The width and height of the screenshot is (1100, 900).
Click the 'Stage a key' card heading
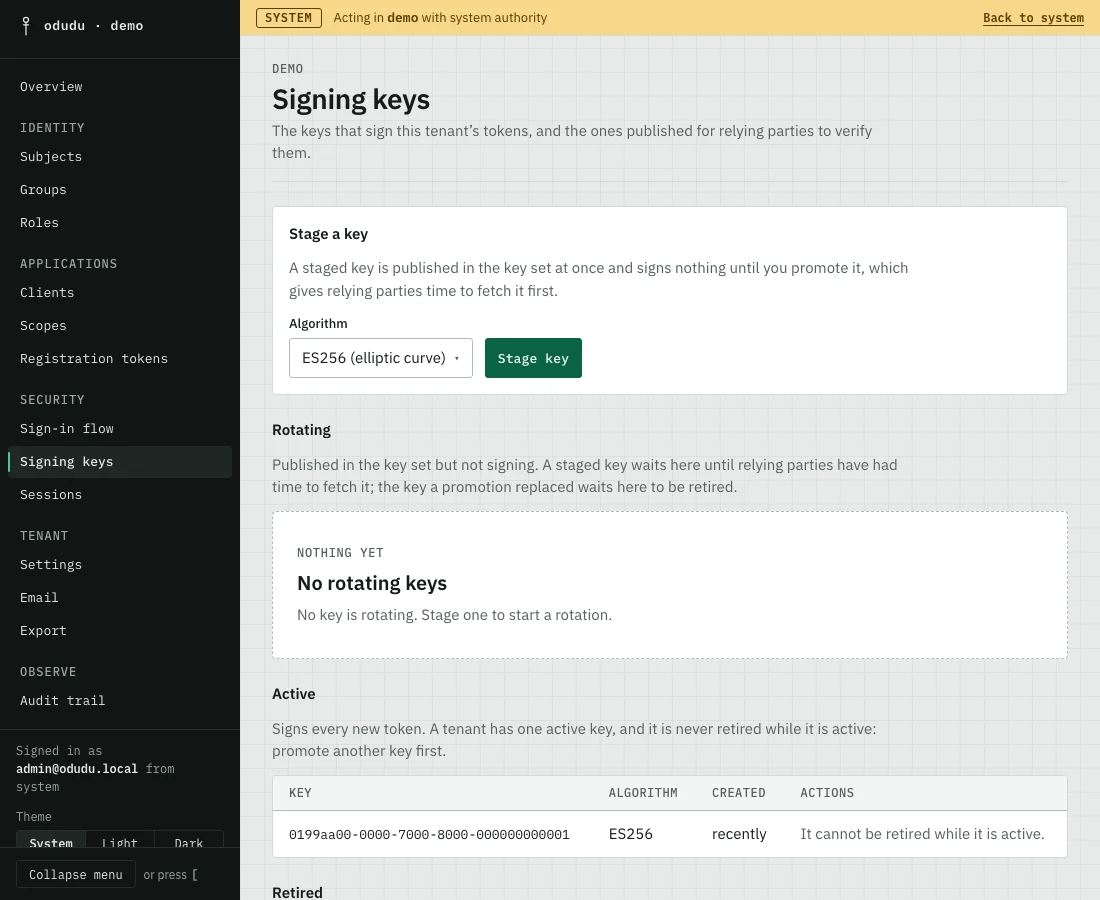[x=328, y=234]
